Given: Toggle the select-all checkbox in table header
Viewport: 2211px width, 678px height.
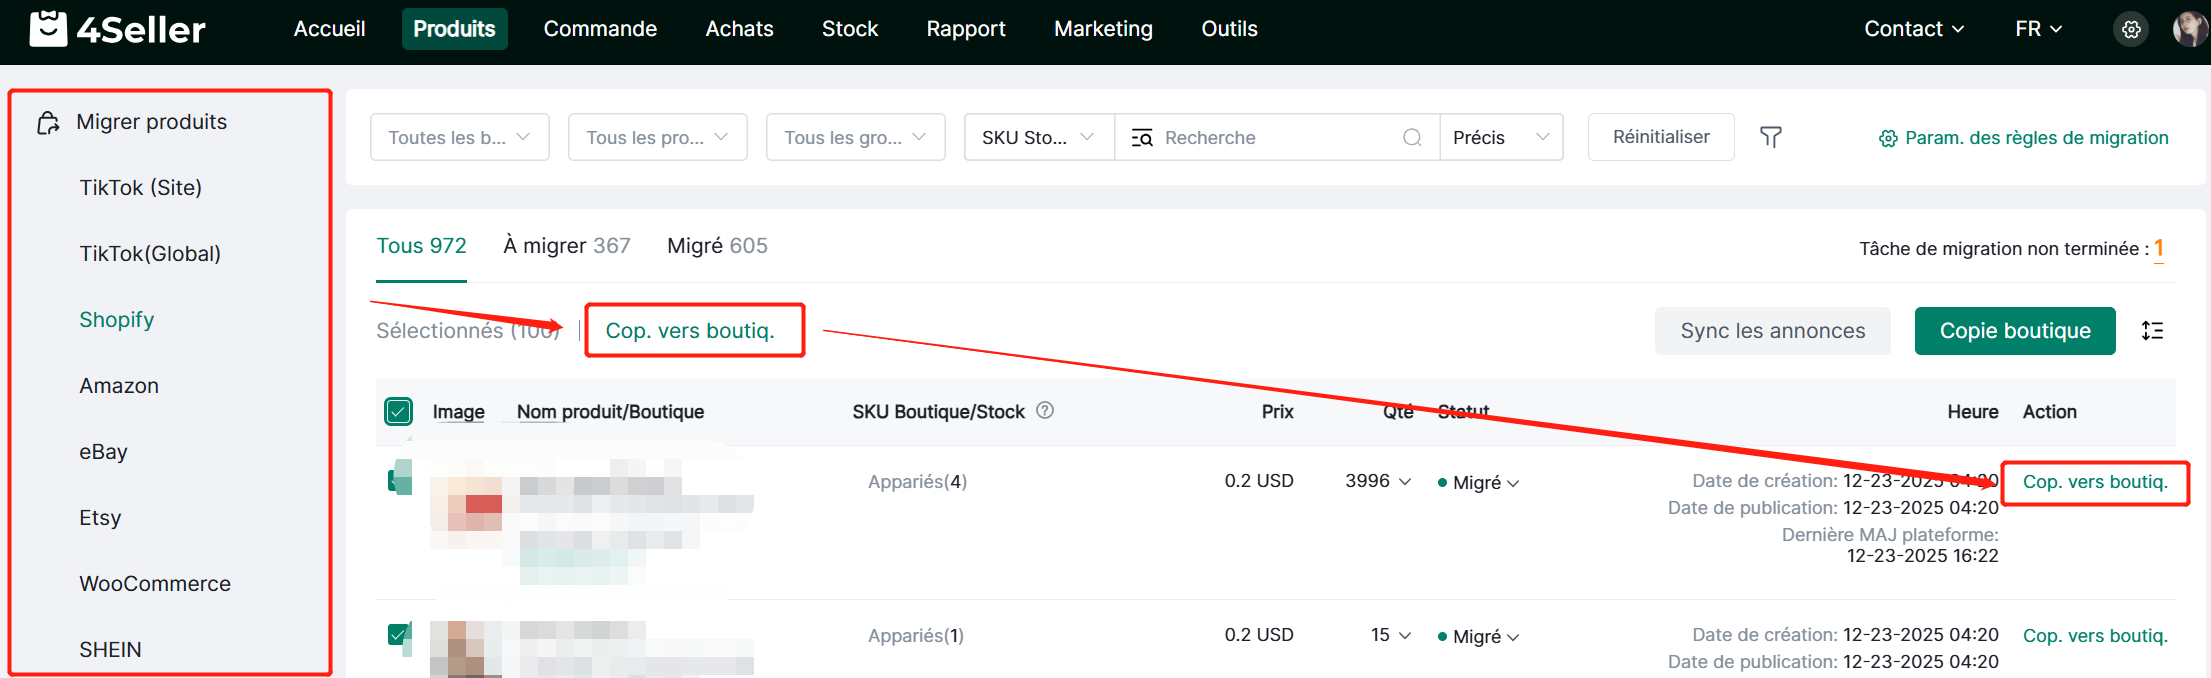Looking at the screenshot, I should 398,411.
